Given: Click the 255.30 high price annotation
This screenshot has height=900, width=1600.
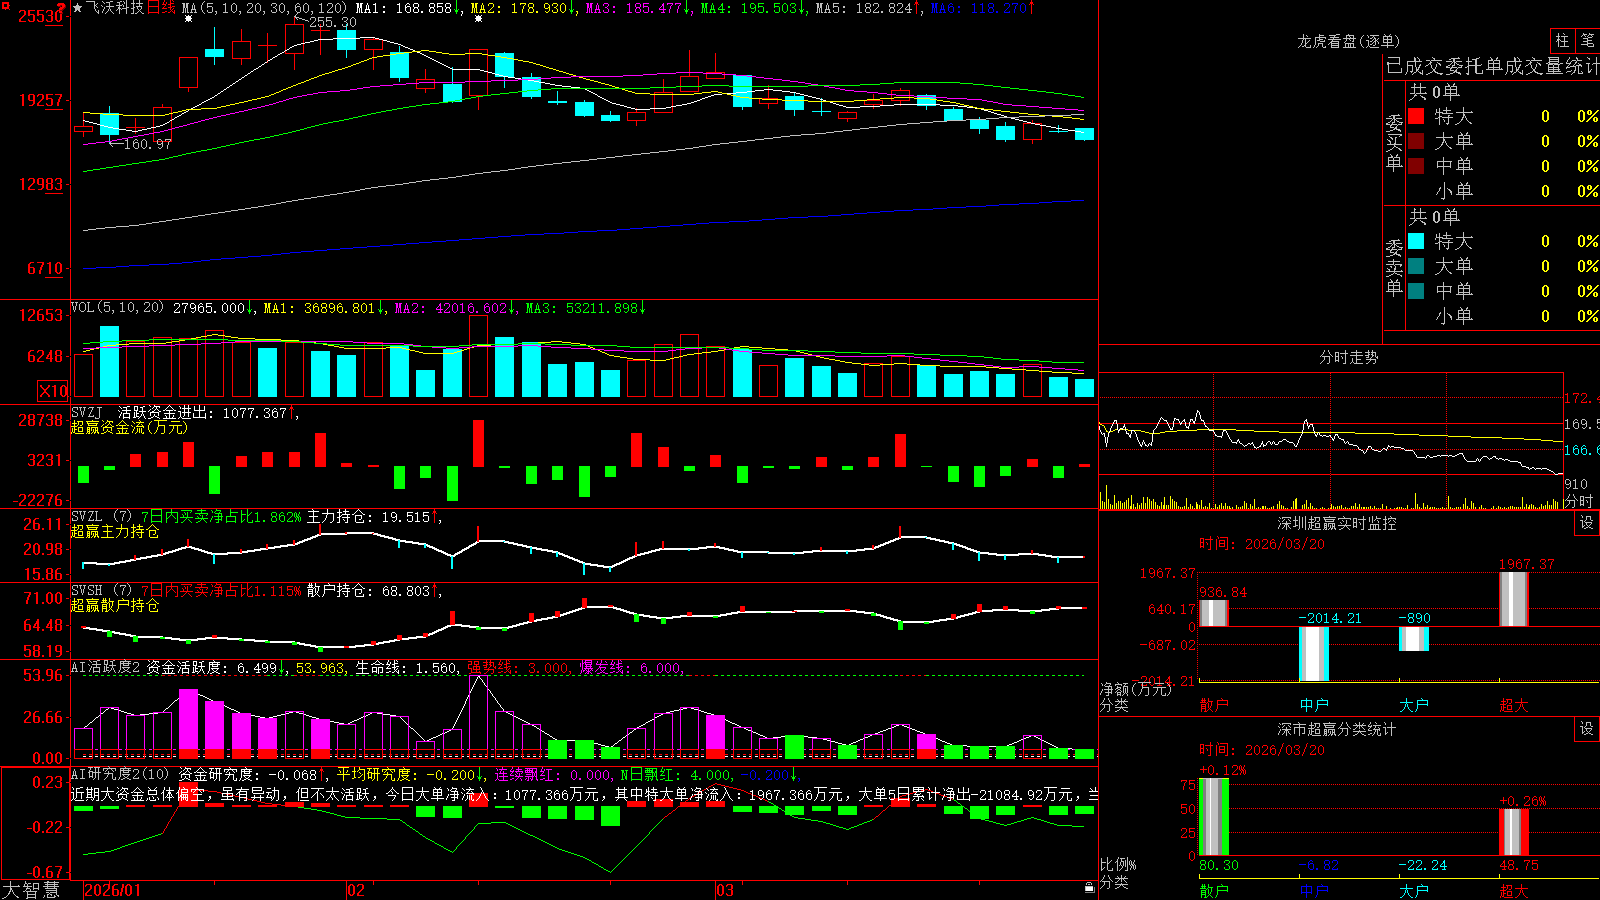Looking at the screenshot, I should point(332,22).
